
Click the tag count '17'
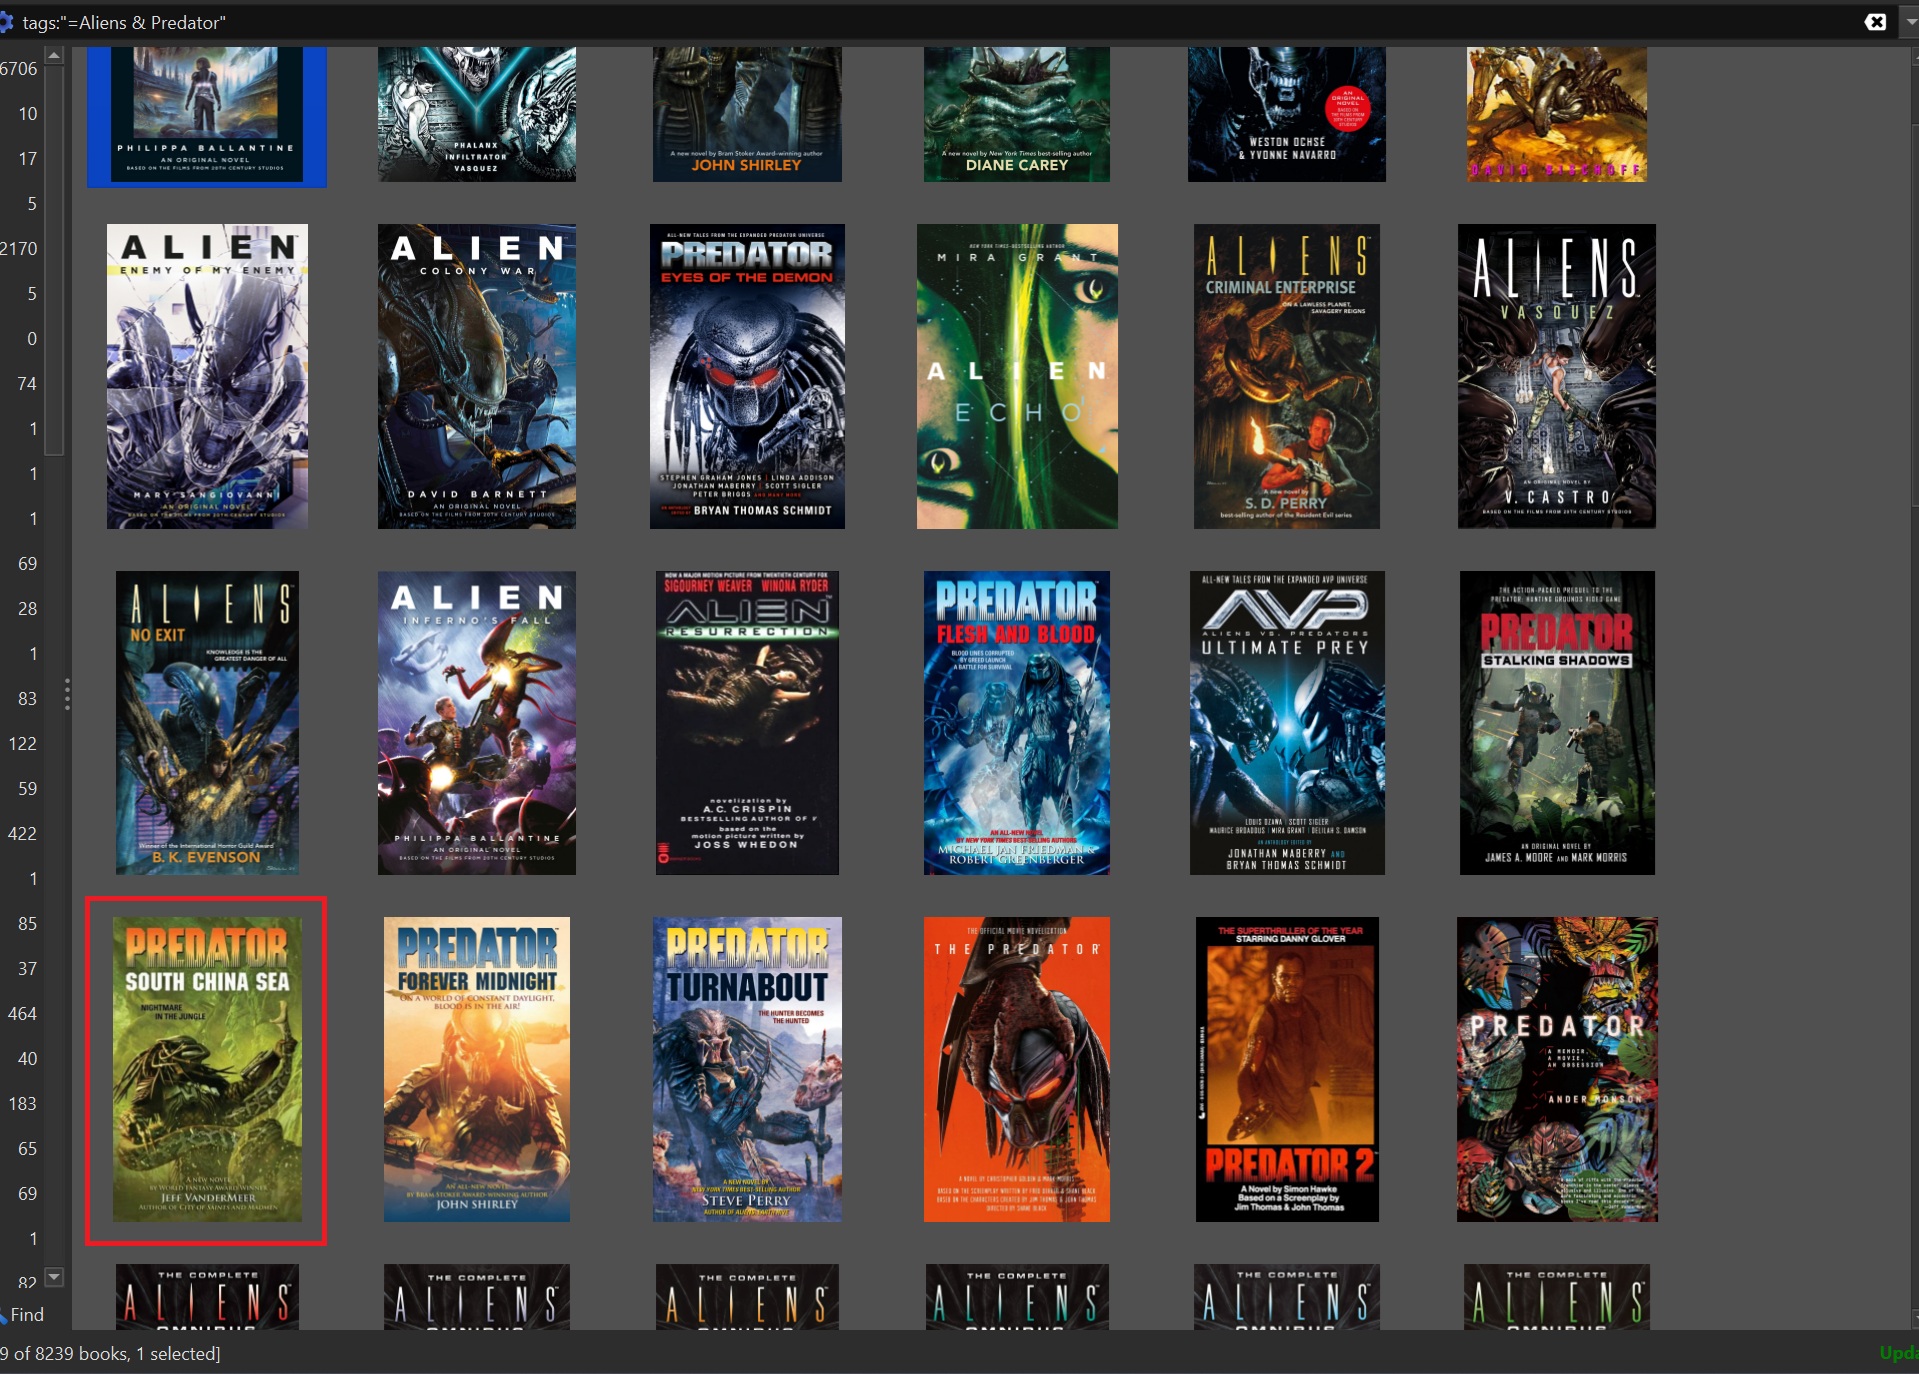[x=27, y=159]
